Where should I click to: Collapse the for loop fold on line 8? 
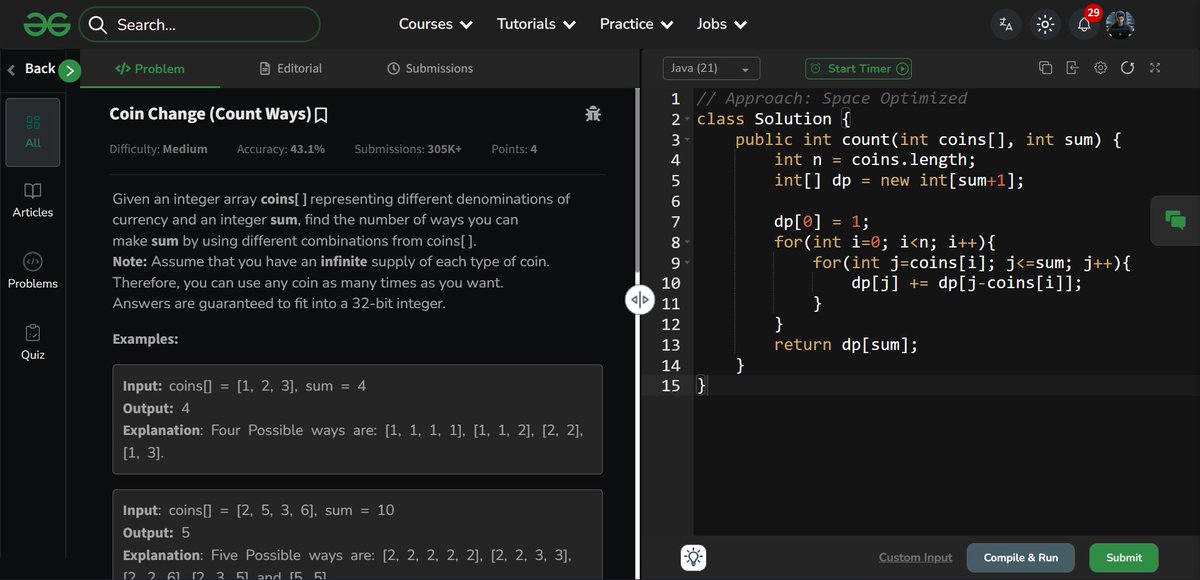(x=686, y=241)
